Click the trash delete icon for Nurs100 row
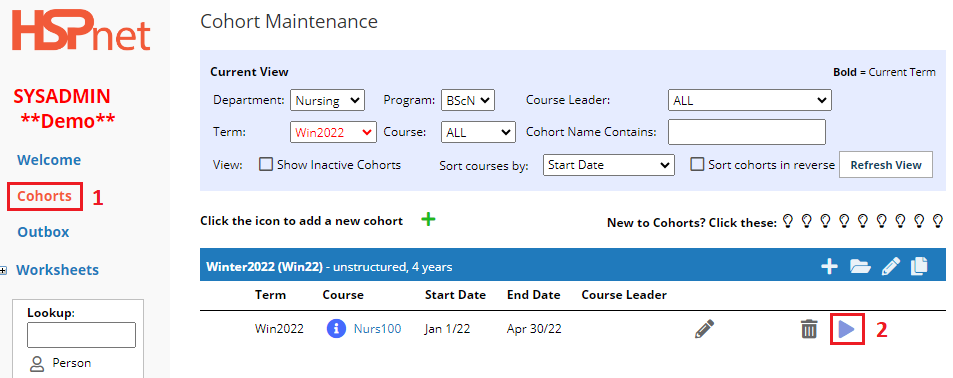The width and height of the screenshot is (953, 378). (x=808, y=329)
